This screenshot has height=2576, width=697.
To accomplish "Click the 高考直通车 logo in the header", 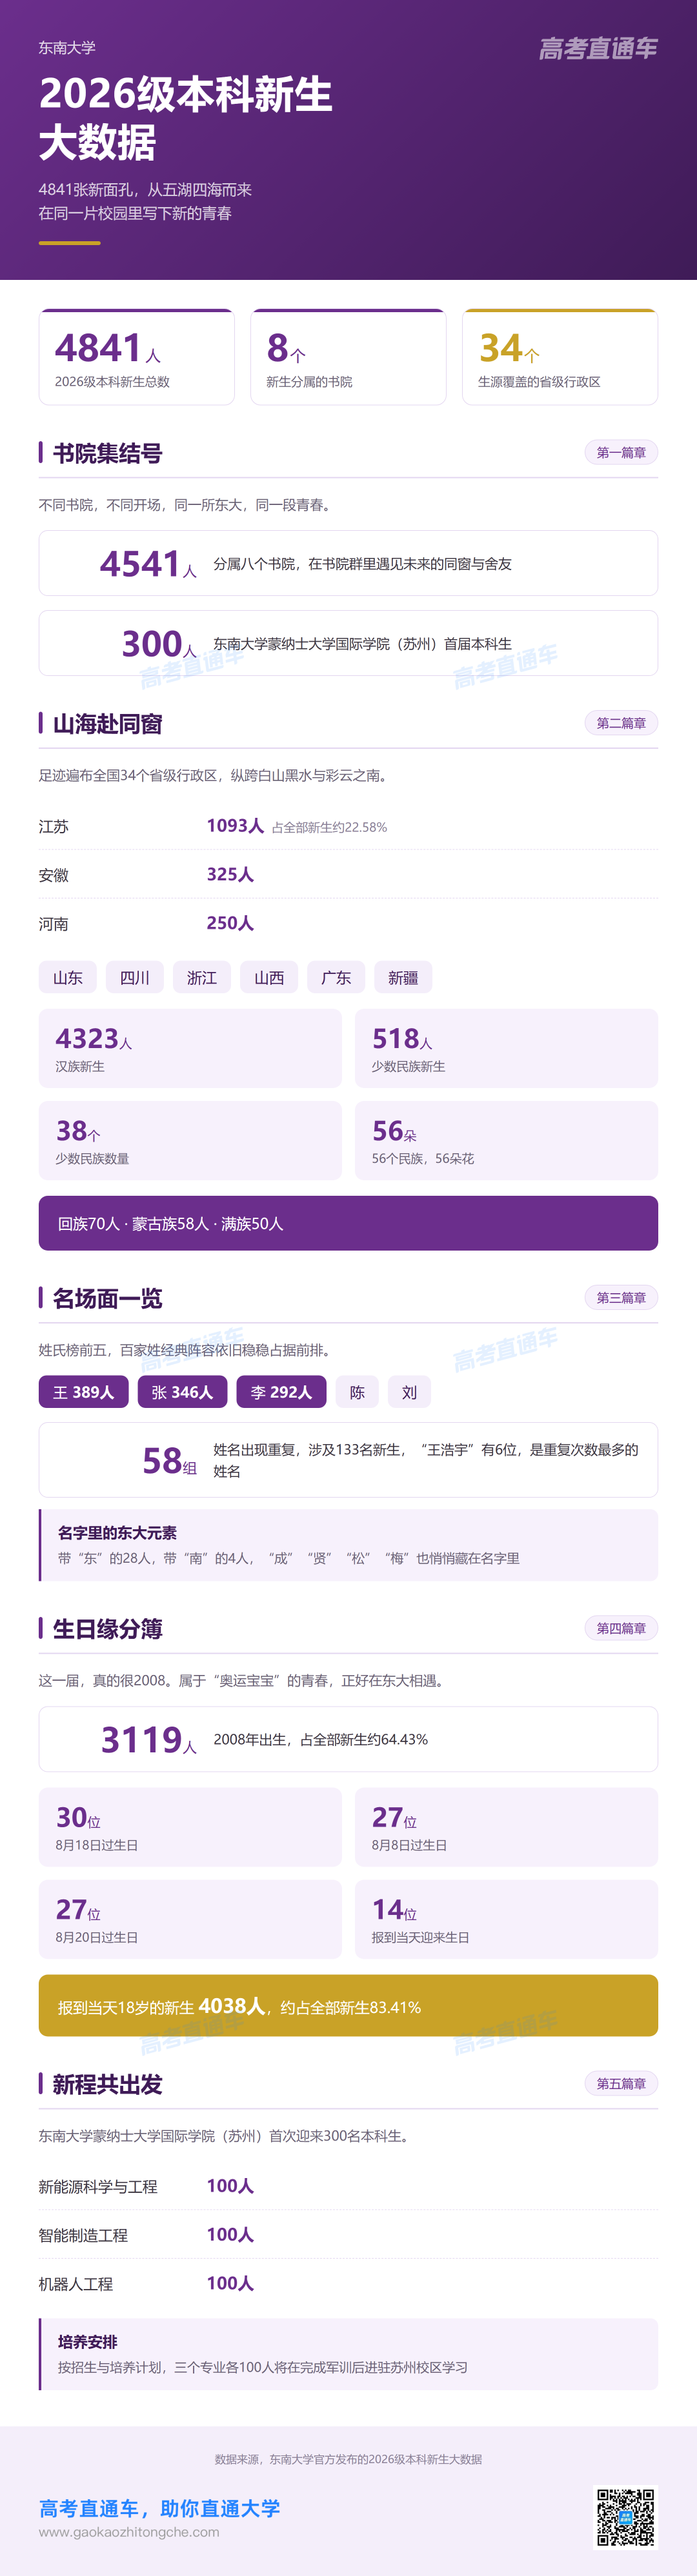I will pyautogui.click(x=598, y=48).
